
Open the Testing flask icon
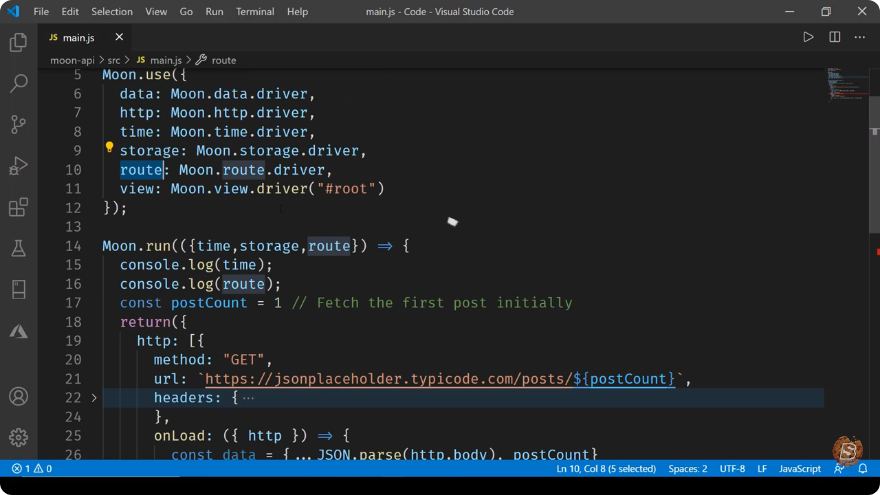coord(18,248)
